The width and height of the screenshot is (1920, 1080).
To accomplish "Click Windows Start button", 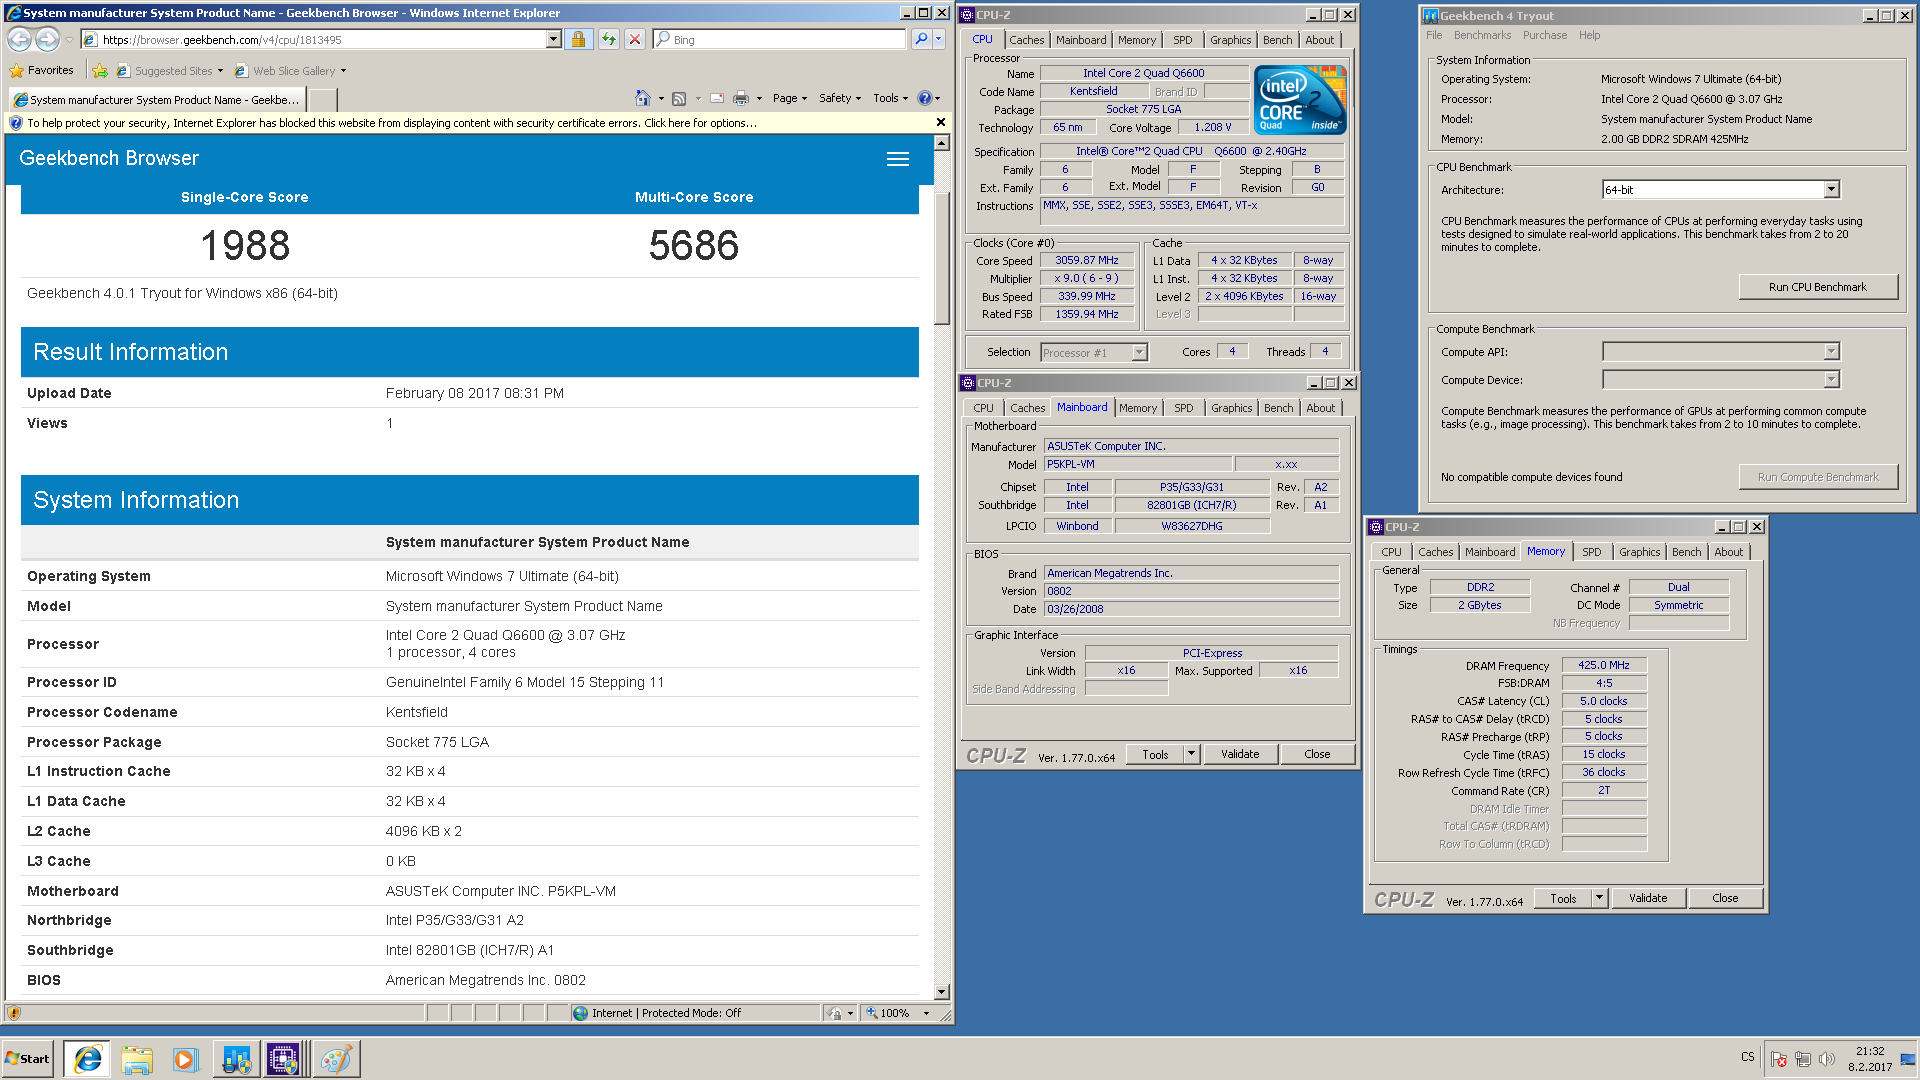I will pyautogui.click(x=28, y=1059).
